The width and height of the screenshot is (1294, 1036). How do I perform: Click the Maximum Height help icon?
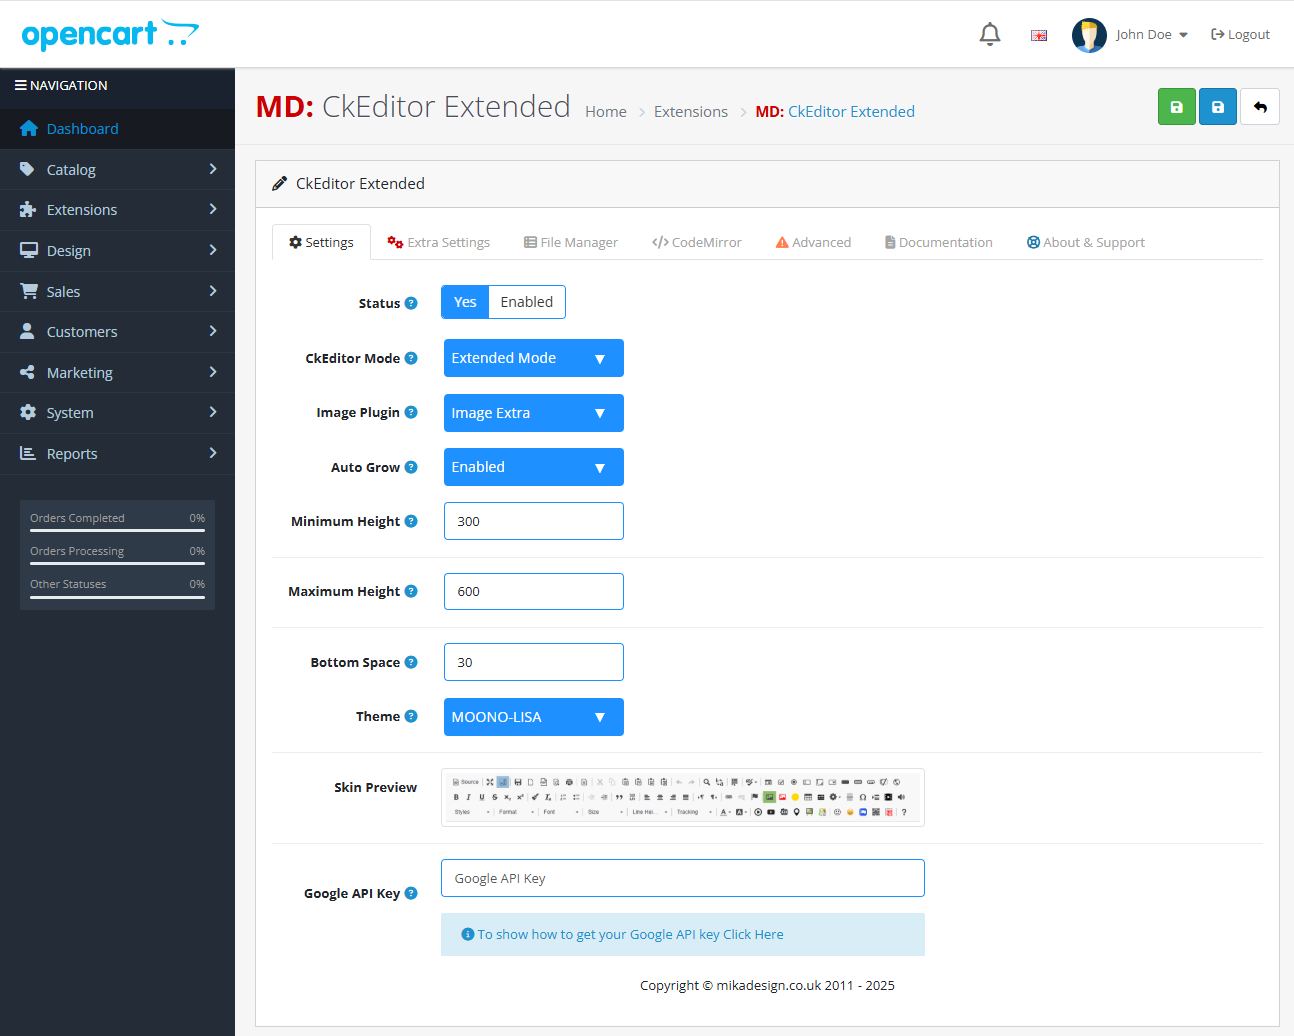point(411,591)
